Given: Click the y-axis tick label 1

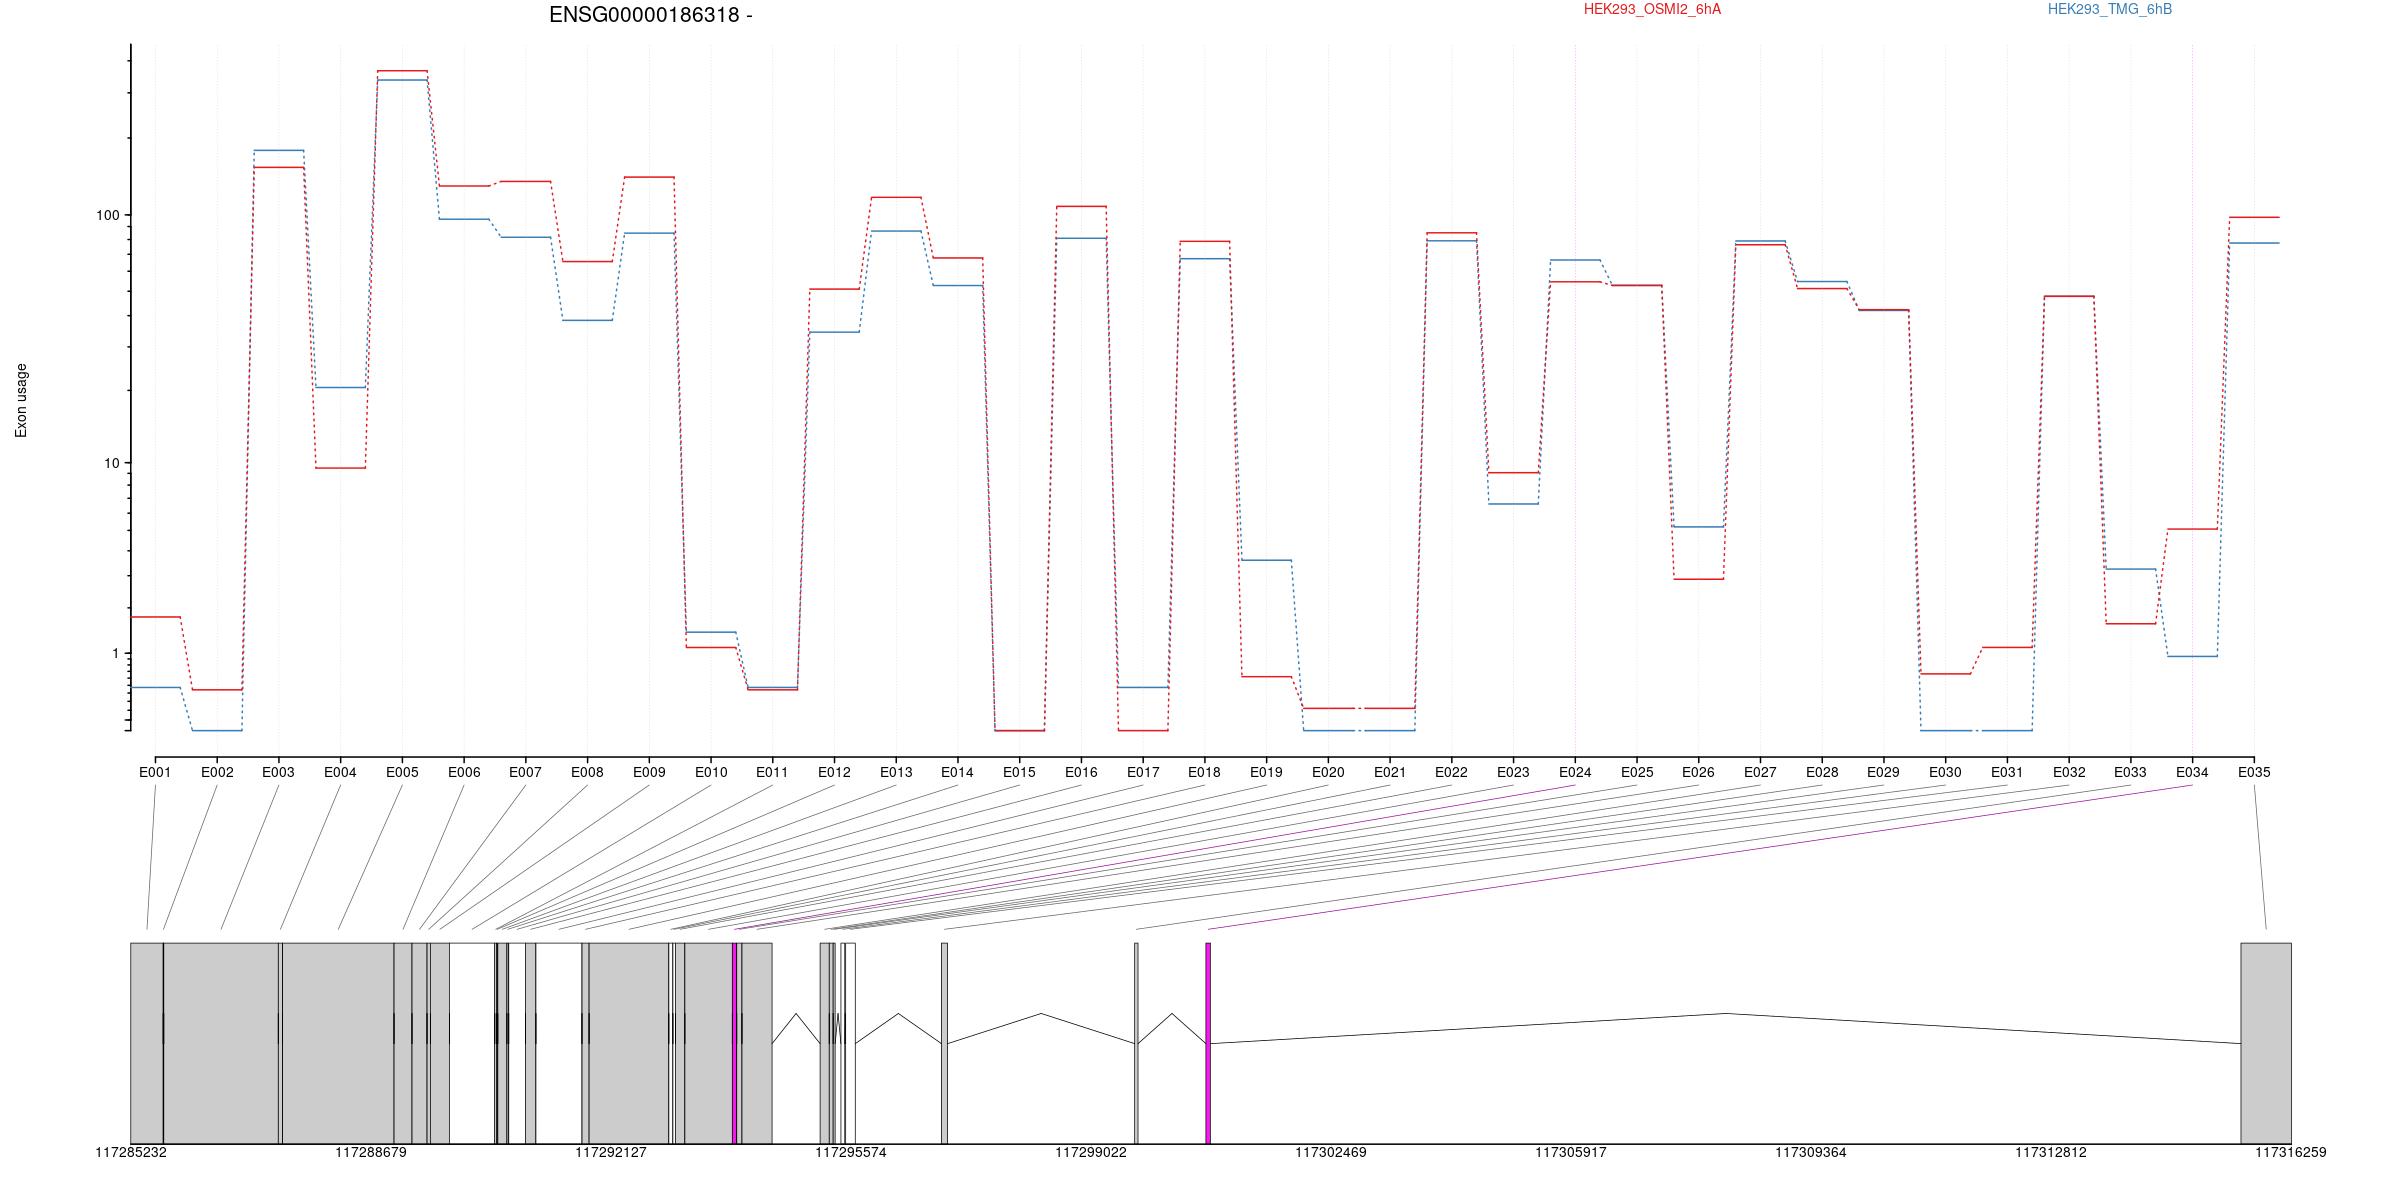Looking at the screenshot, I should click(x=114, y=653).
